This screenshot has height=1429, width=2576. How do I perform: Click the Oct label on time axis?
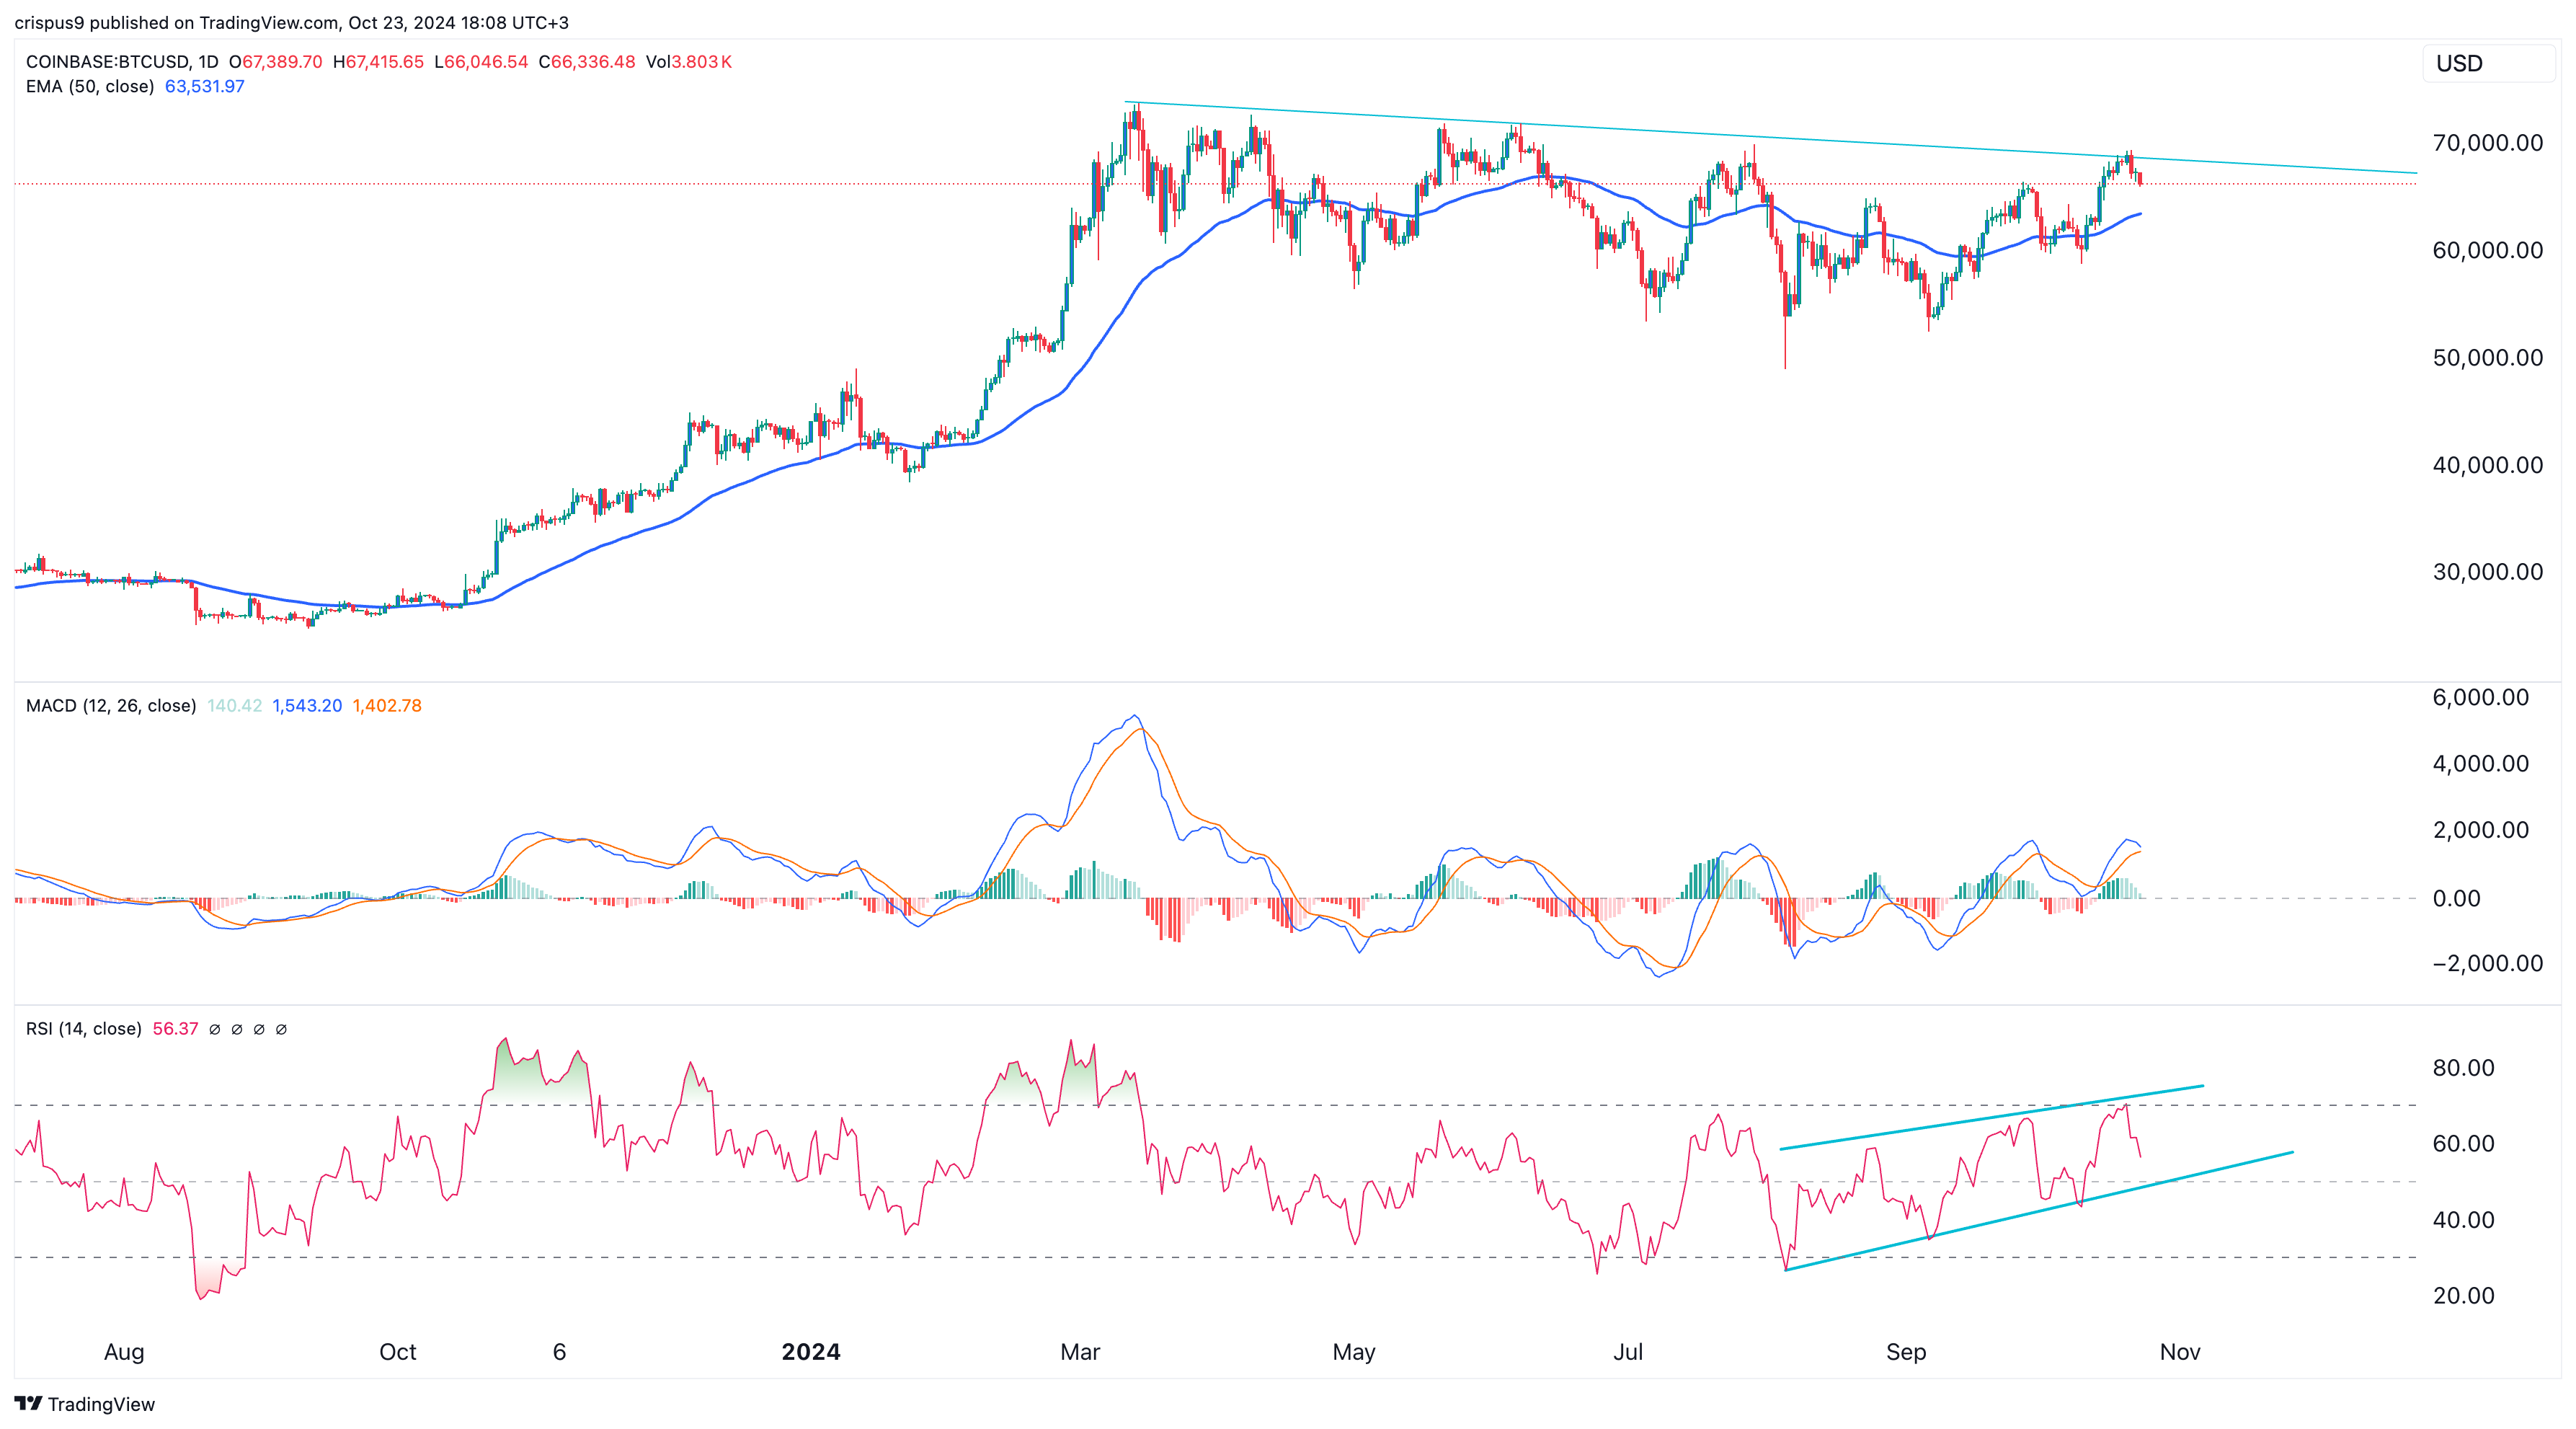(x=398, y=1353)
